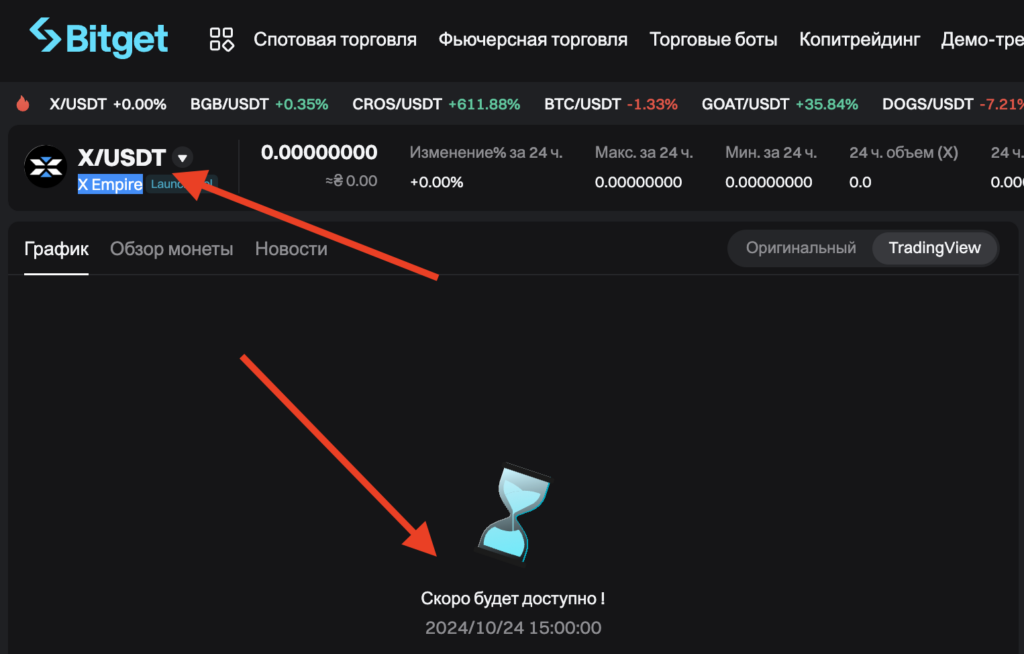Expand the X/USDT pair selector arrow
This screenshot has width=1024, height=654.
[182, 157]
